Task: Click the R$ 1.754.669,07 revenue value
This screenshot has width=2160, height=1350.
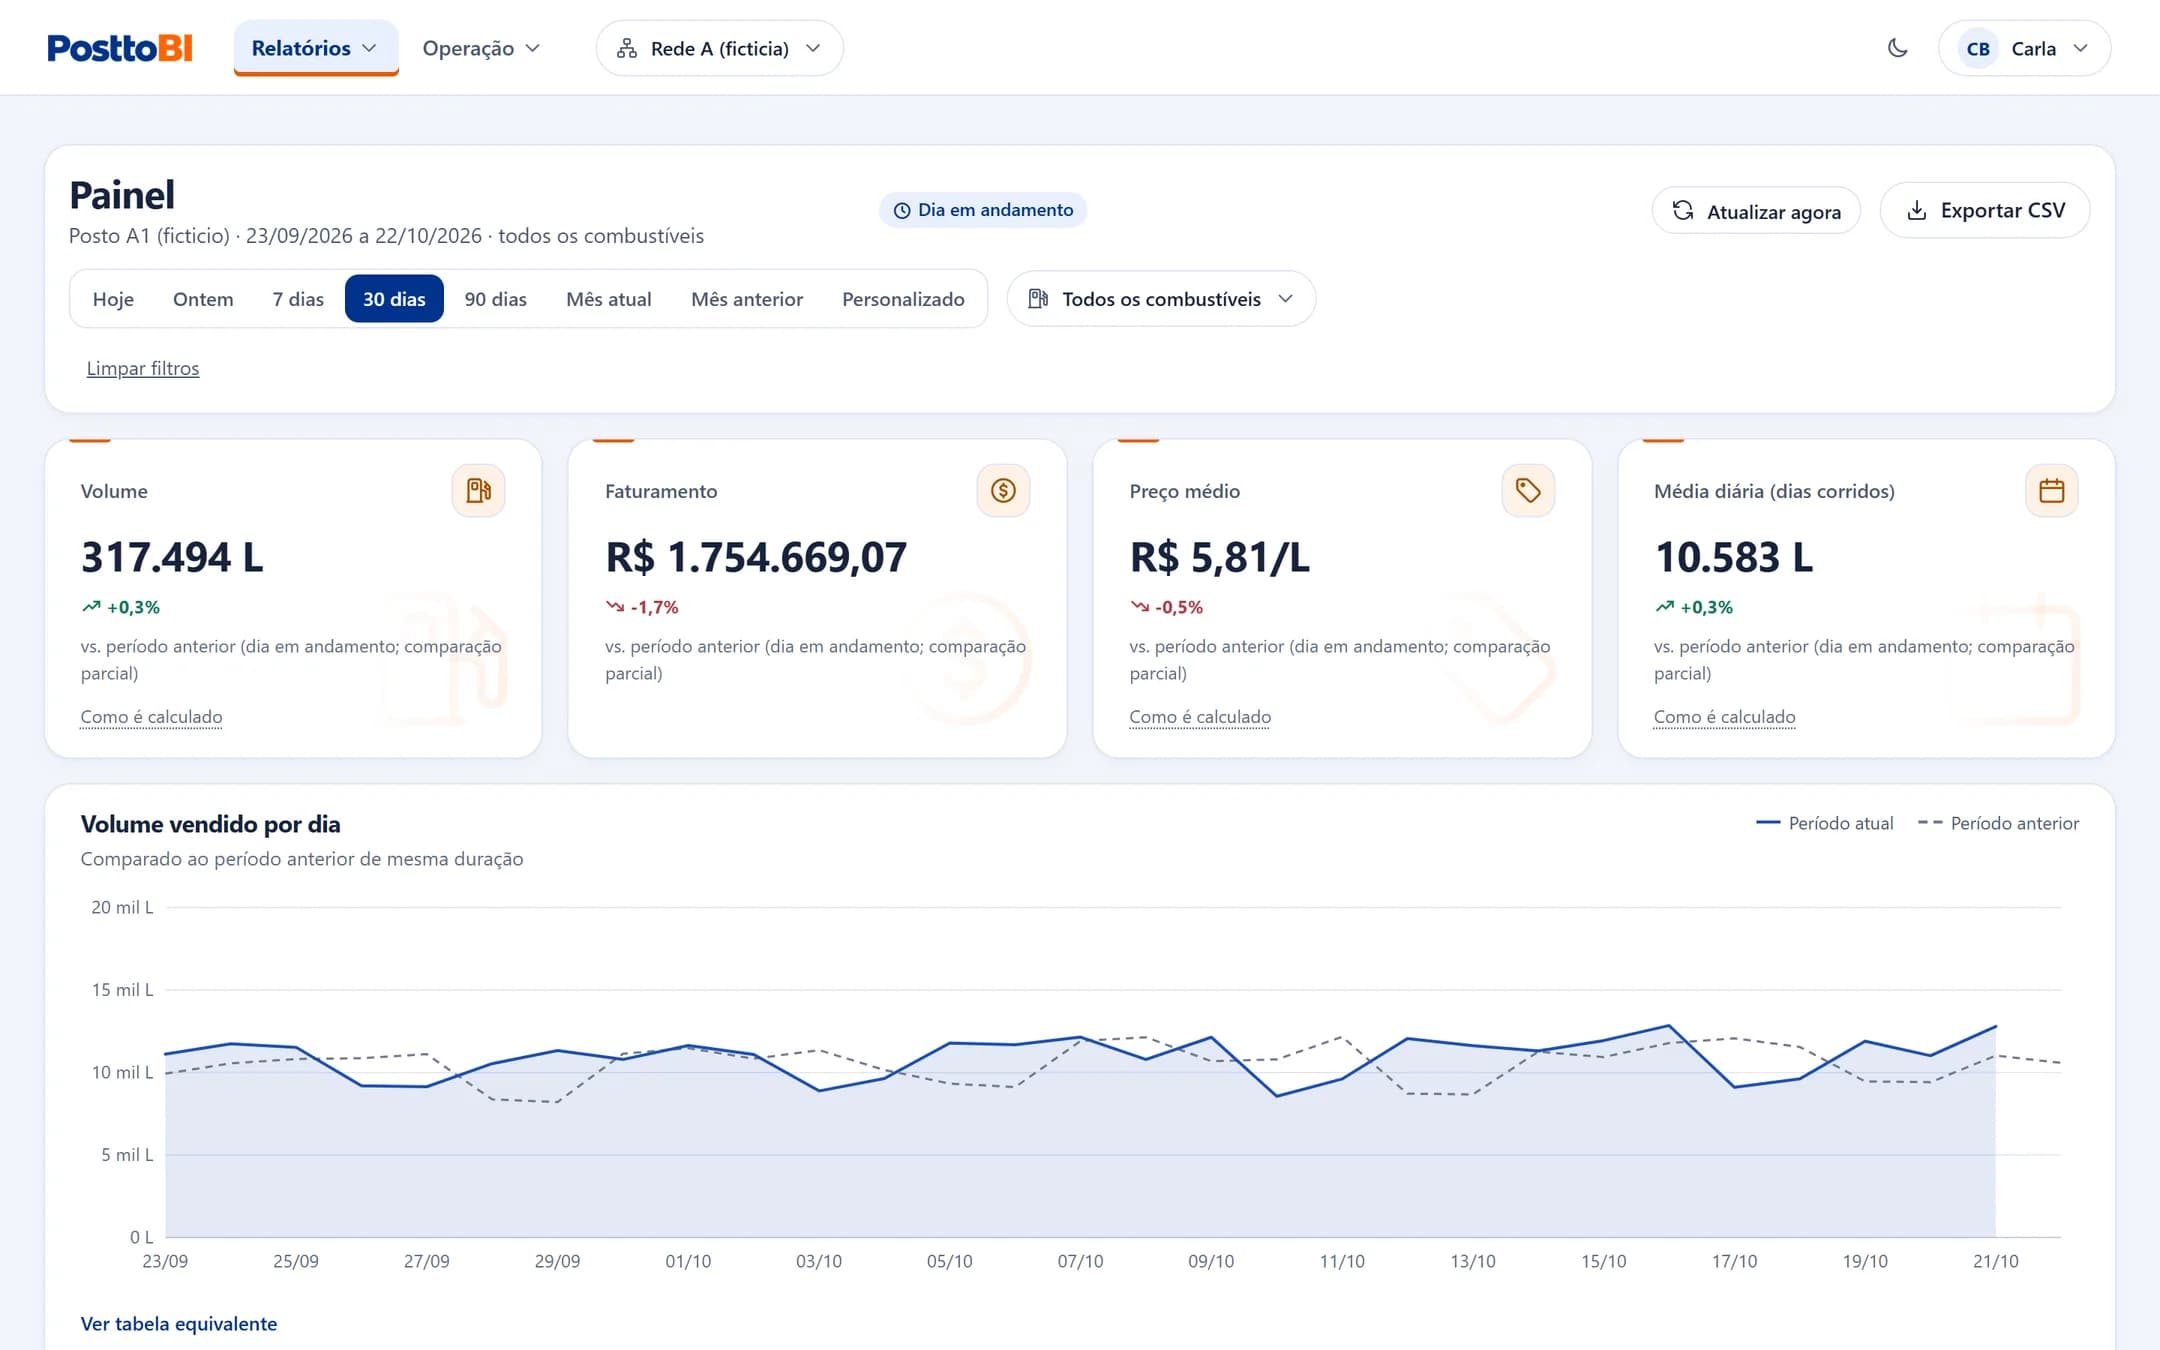Action: 756,557
